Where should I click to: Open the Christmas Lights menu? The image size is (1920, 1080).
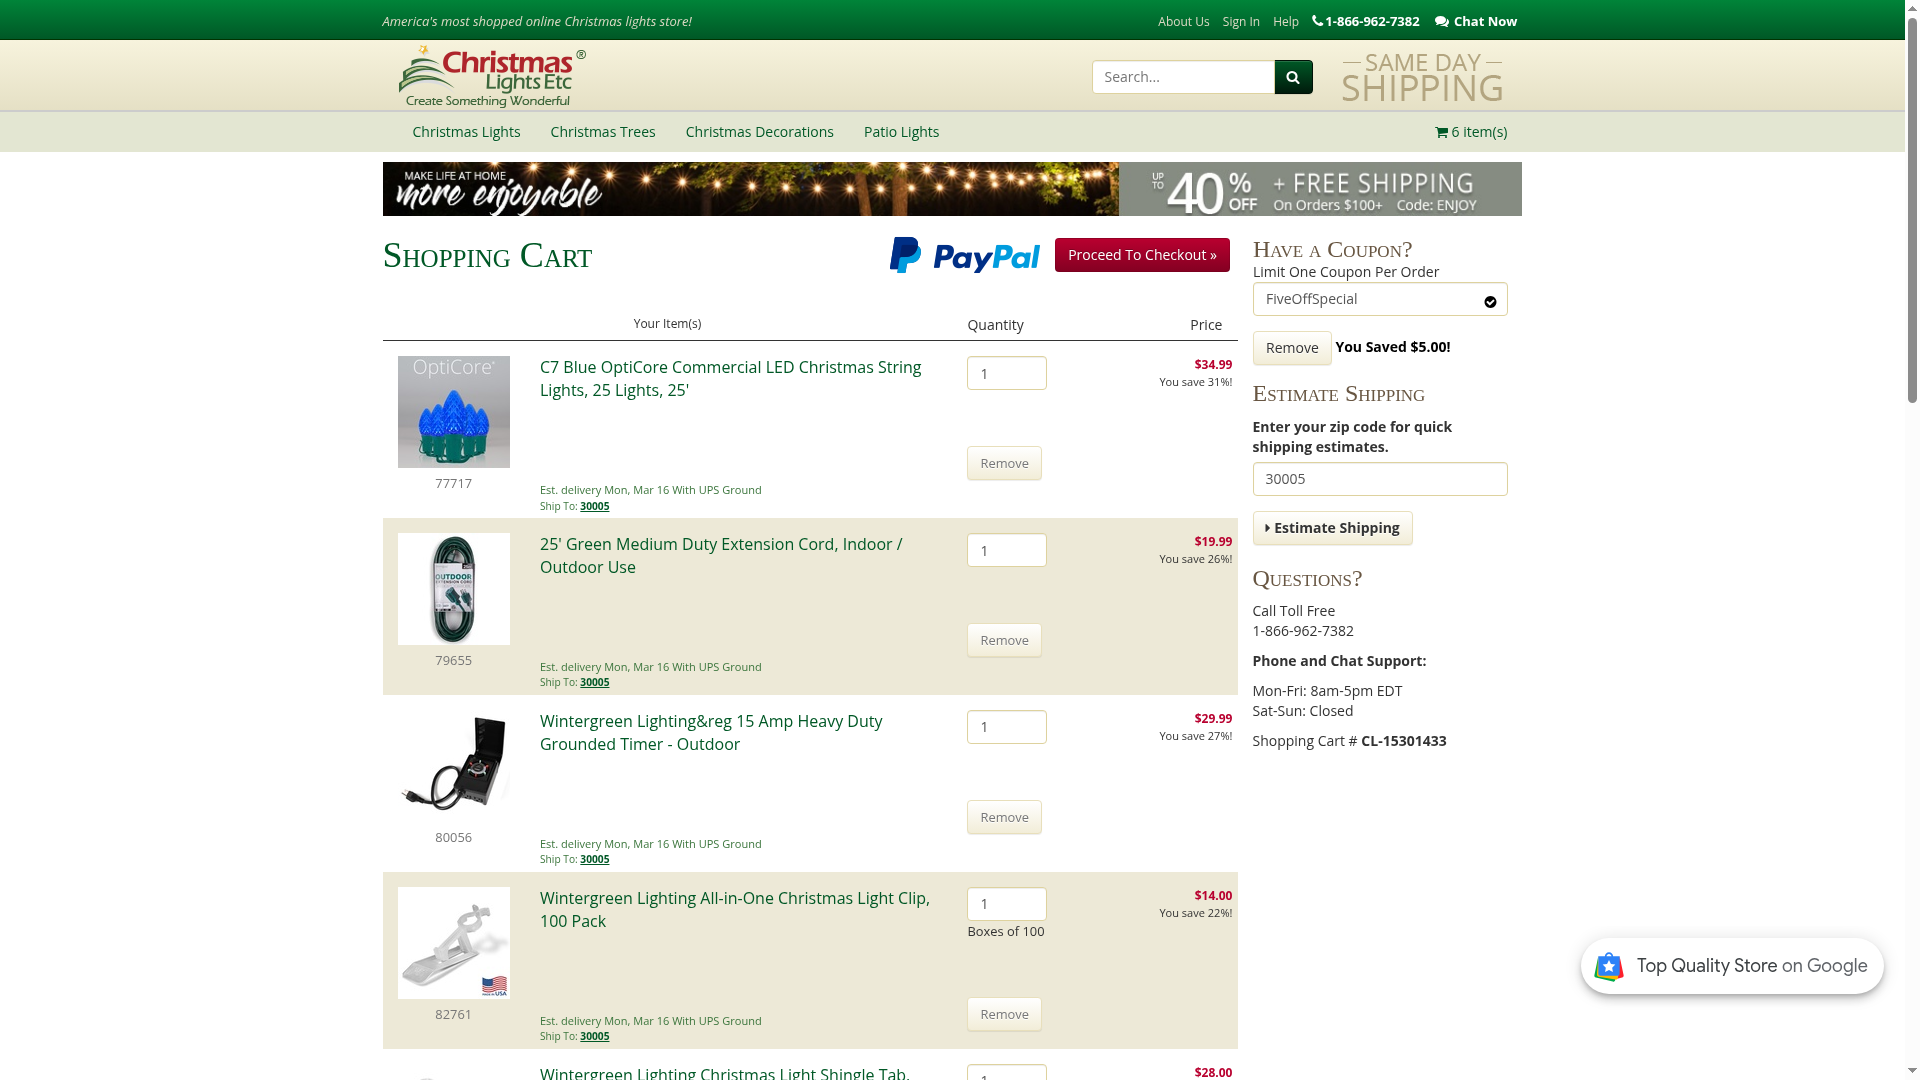[466, 132]
